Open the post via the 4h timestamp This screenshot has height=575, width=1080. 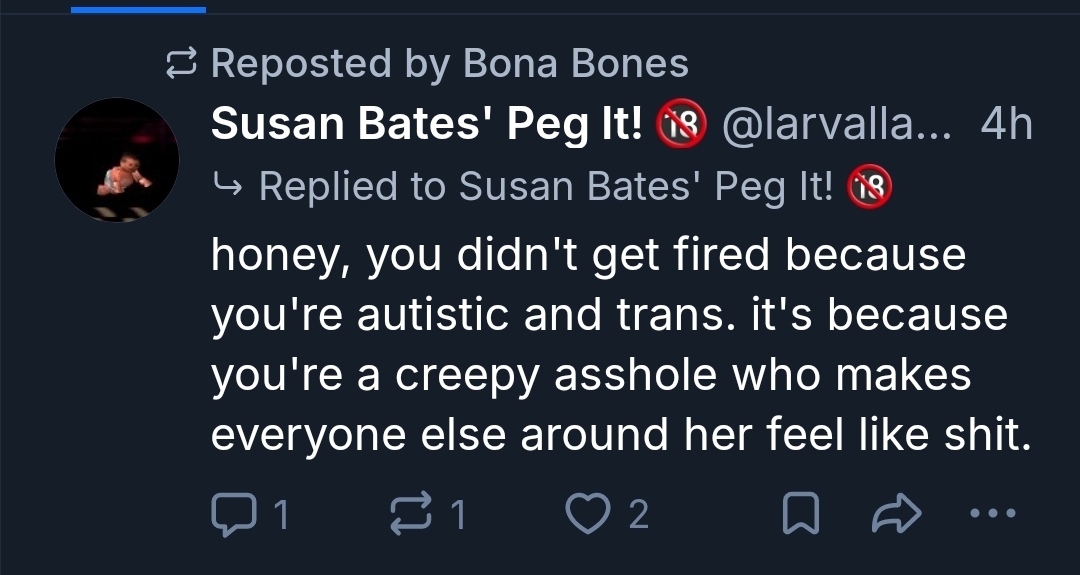coord(1006,124)
